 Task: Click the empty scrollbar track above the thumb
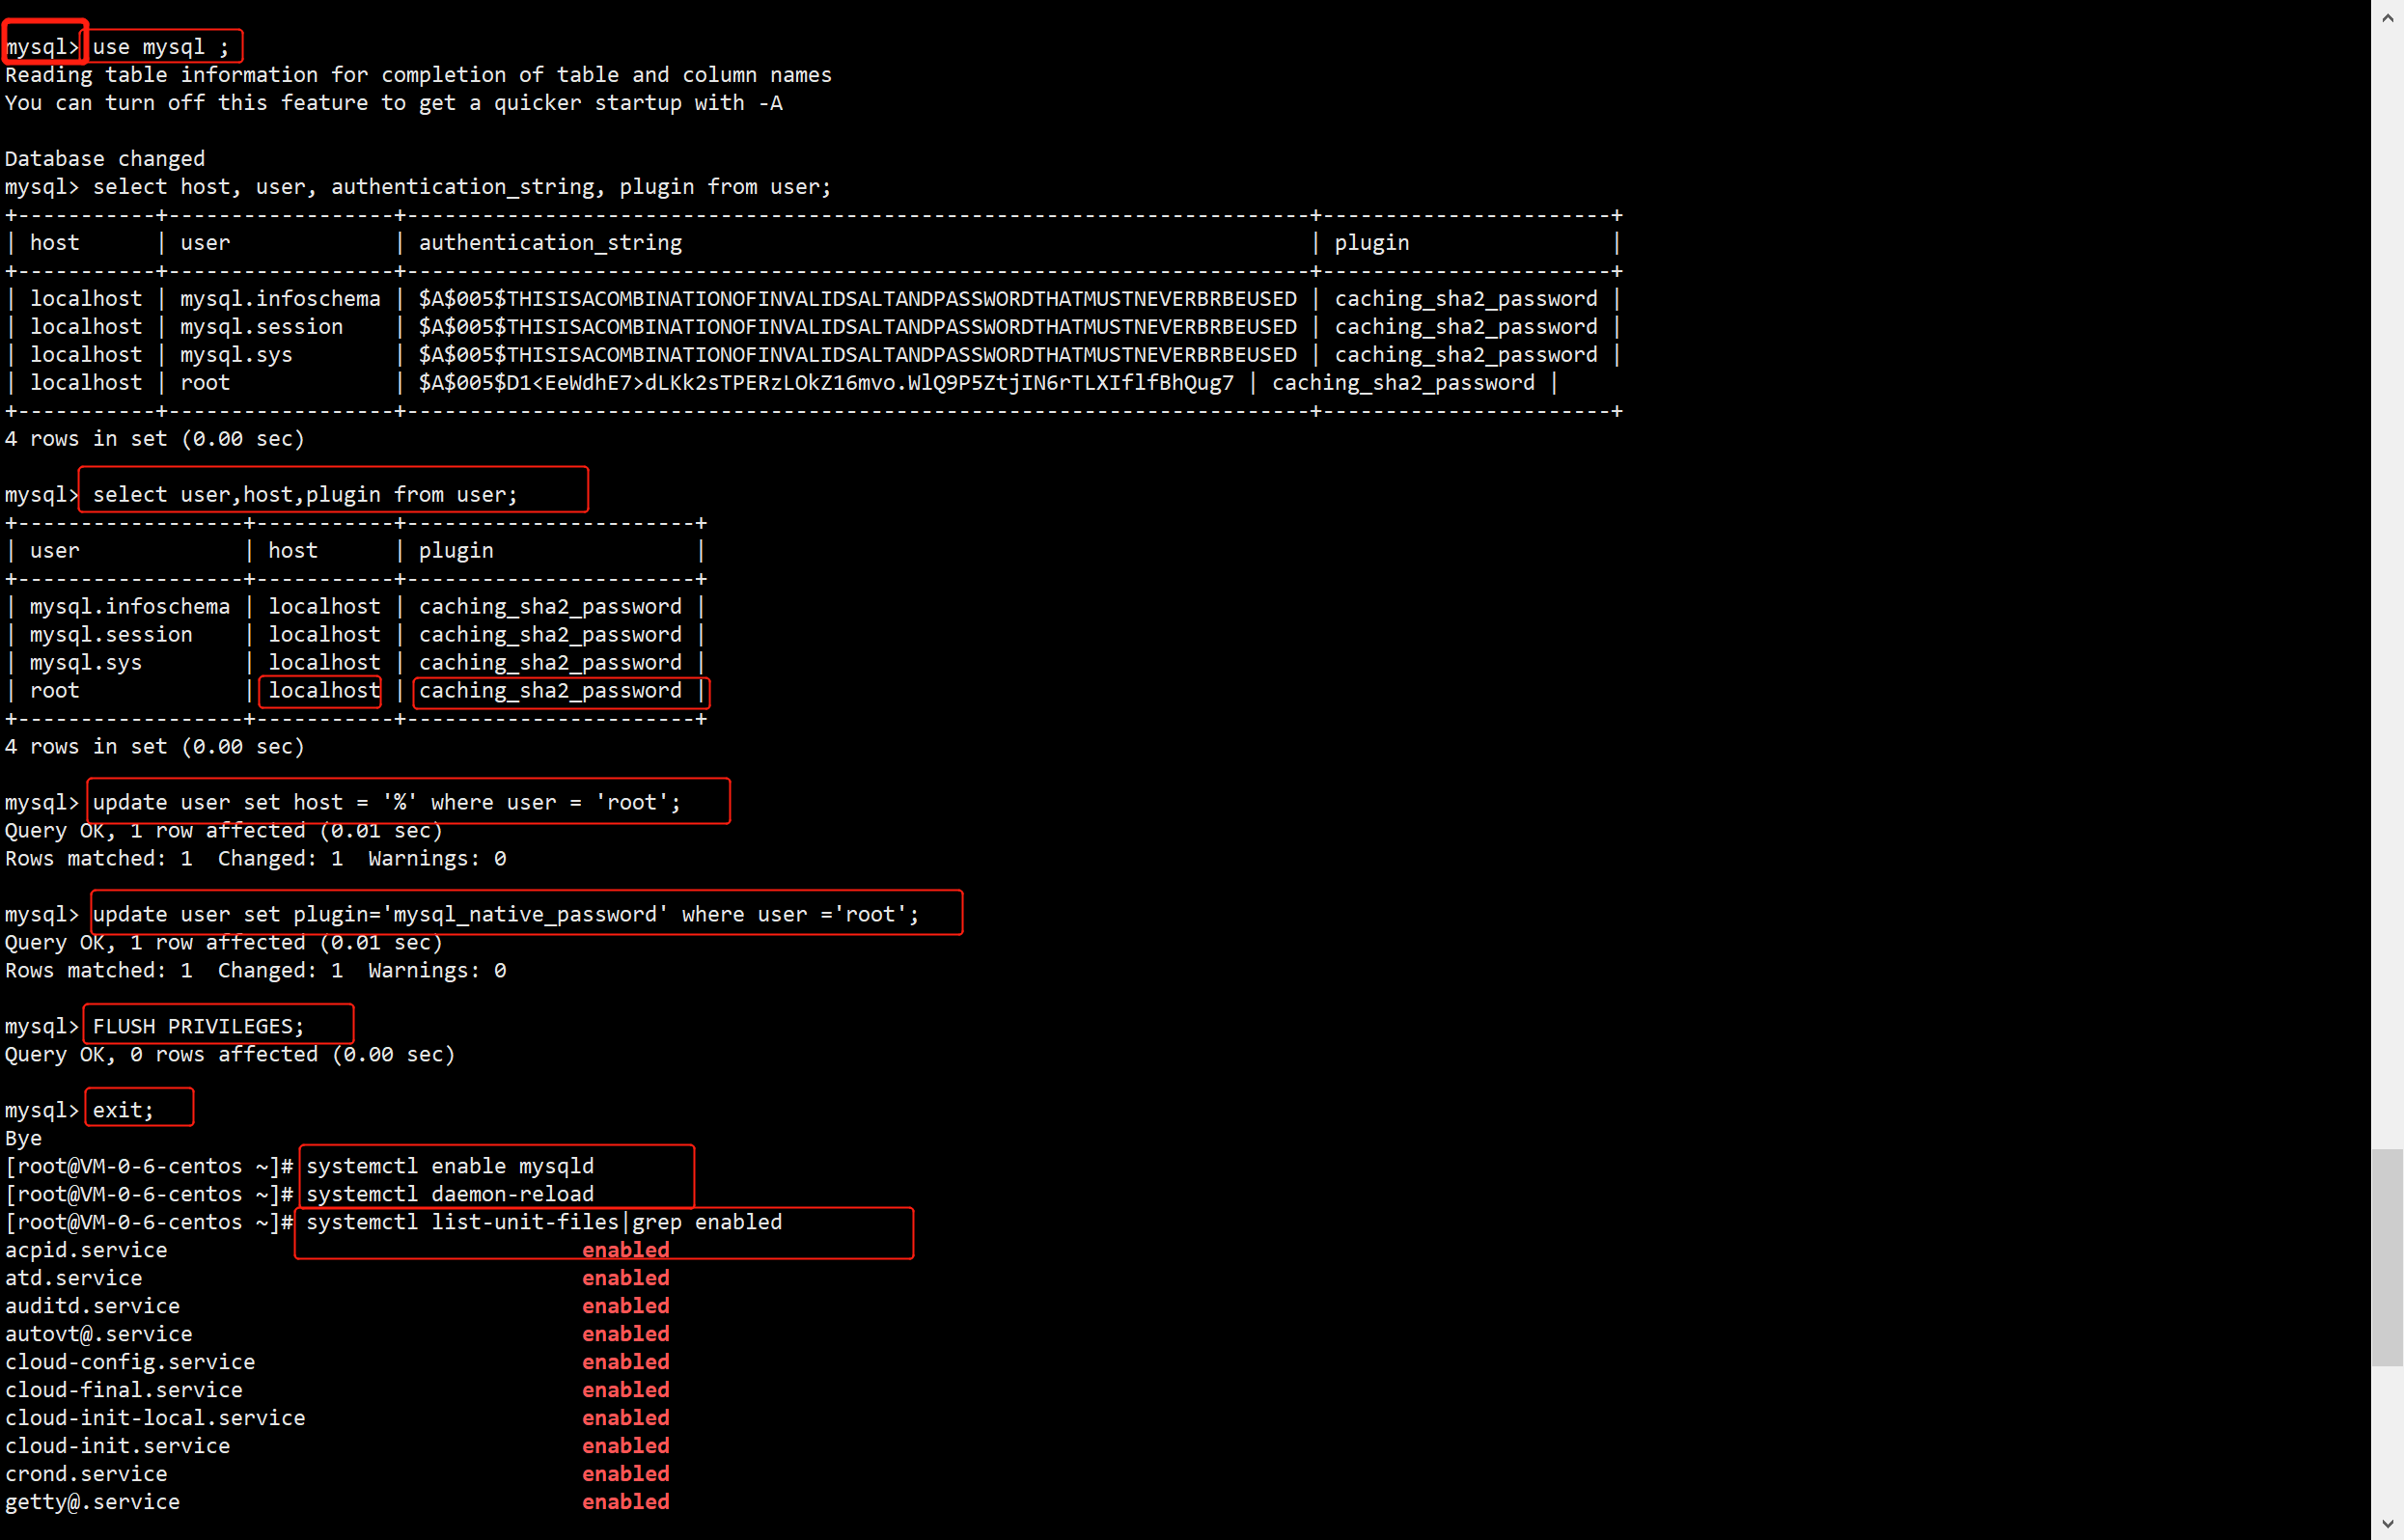coord(2387,600)
